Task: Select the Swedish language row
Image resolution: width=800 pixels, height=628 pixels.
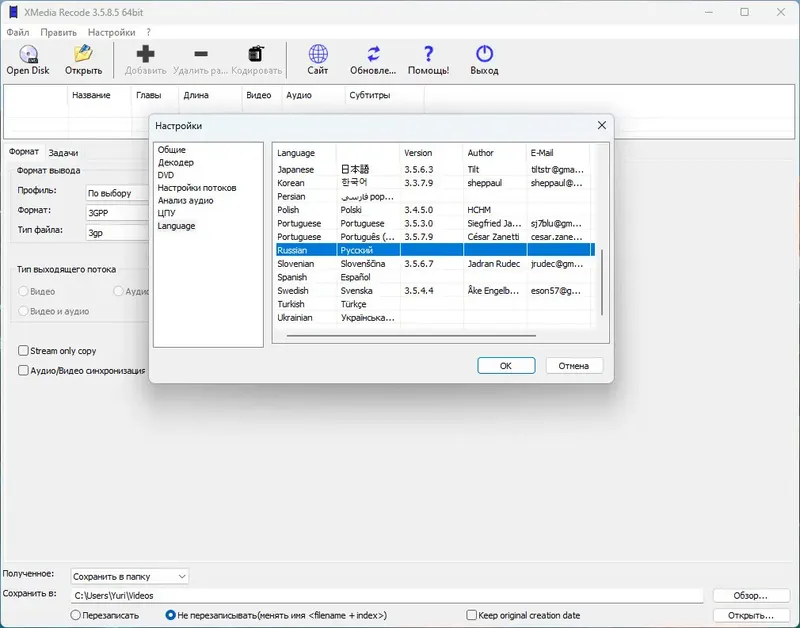Action: [435, 290]
